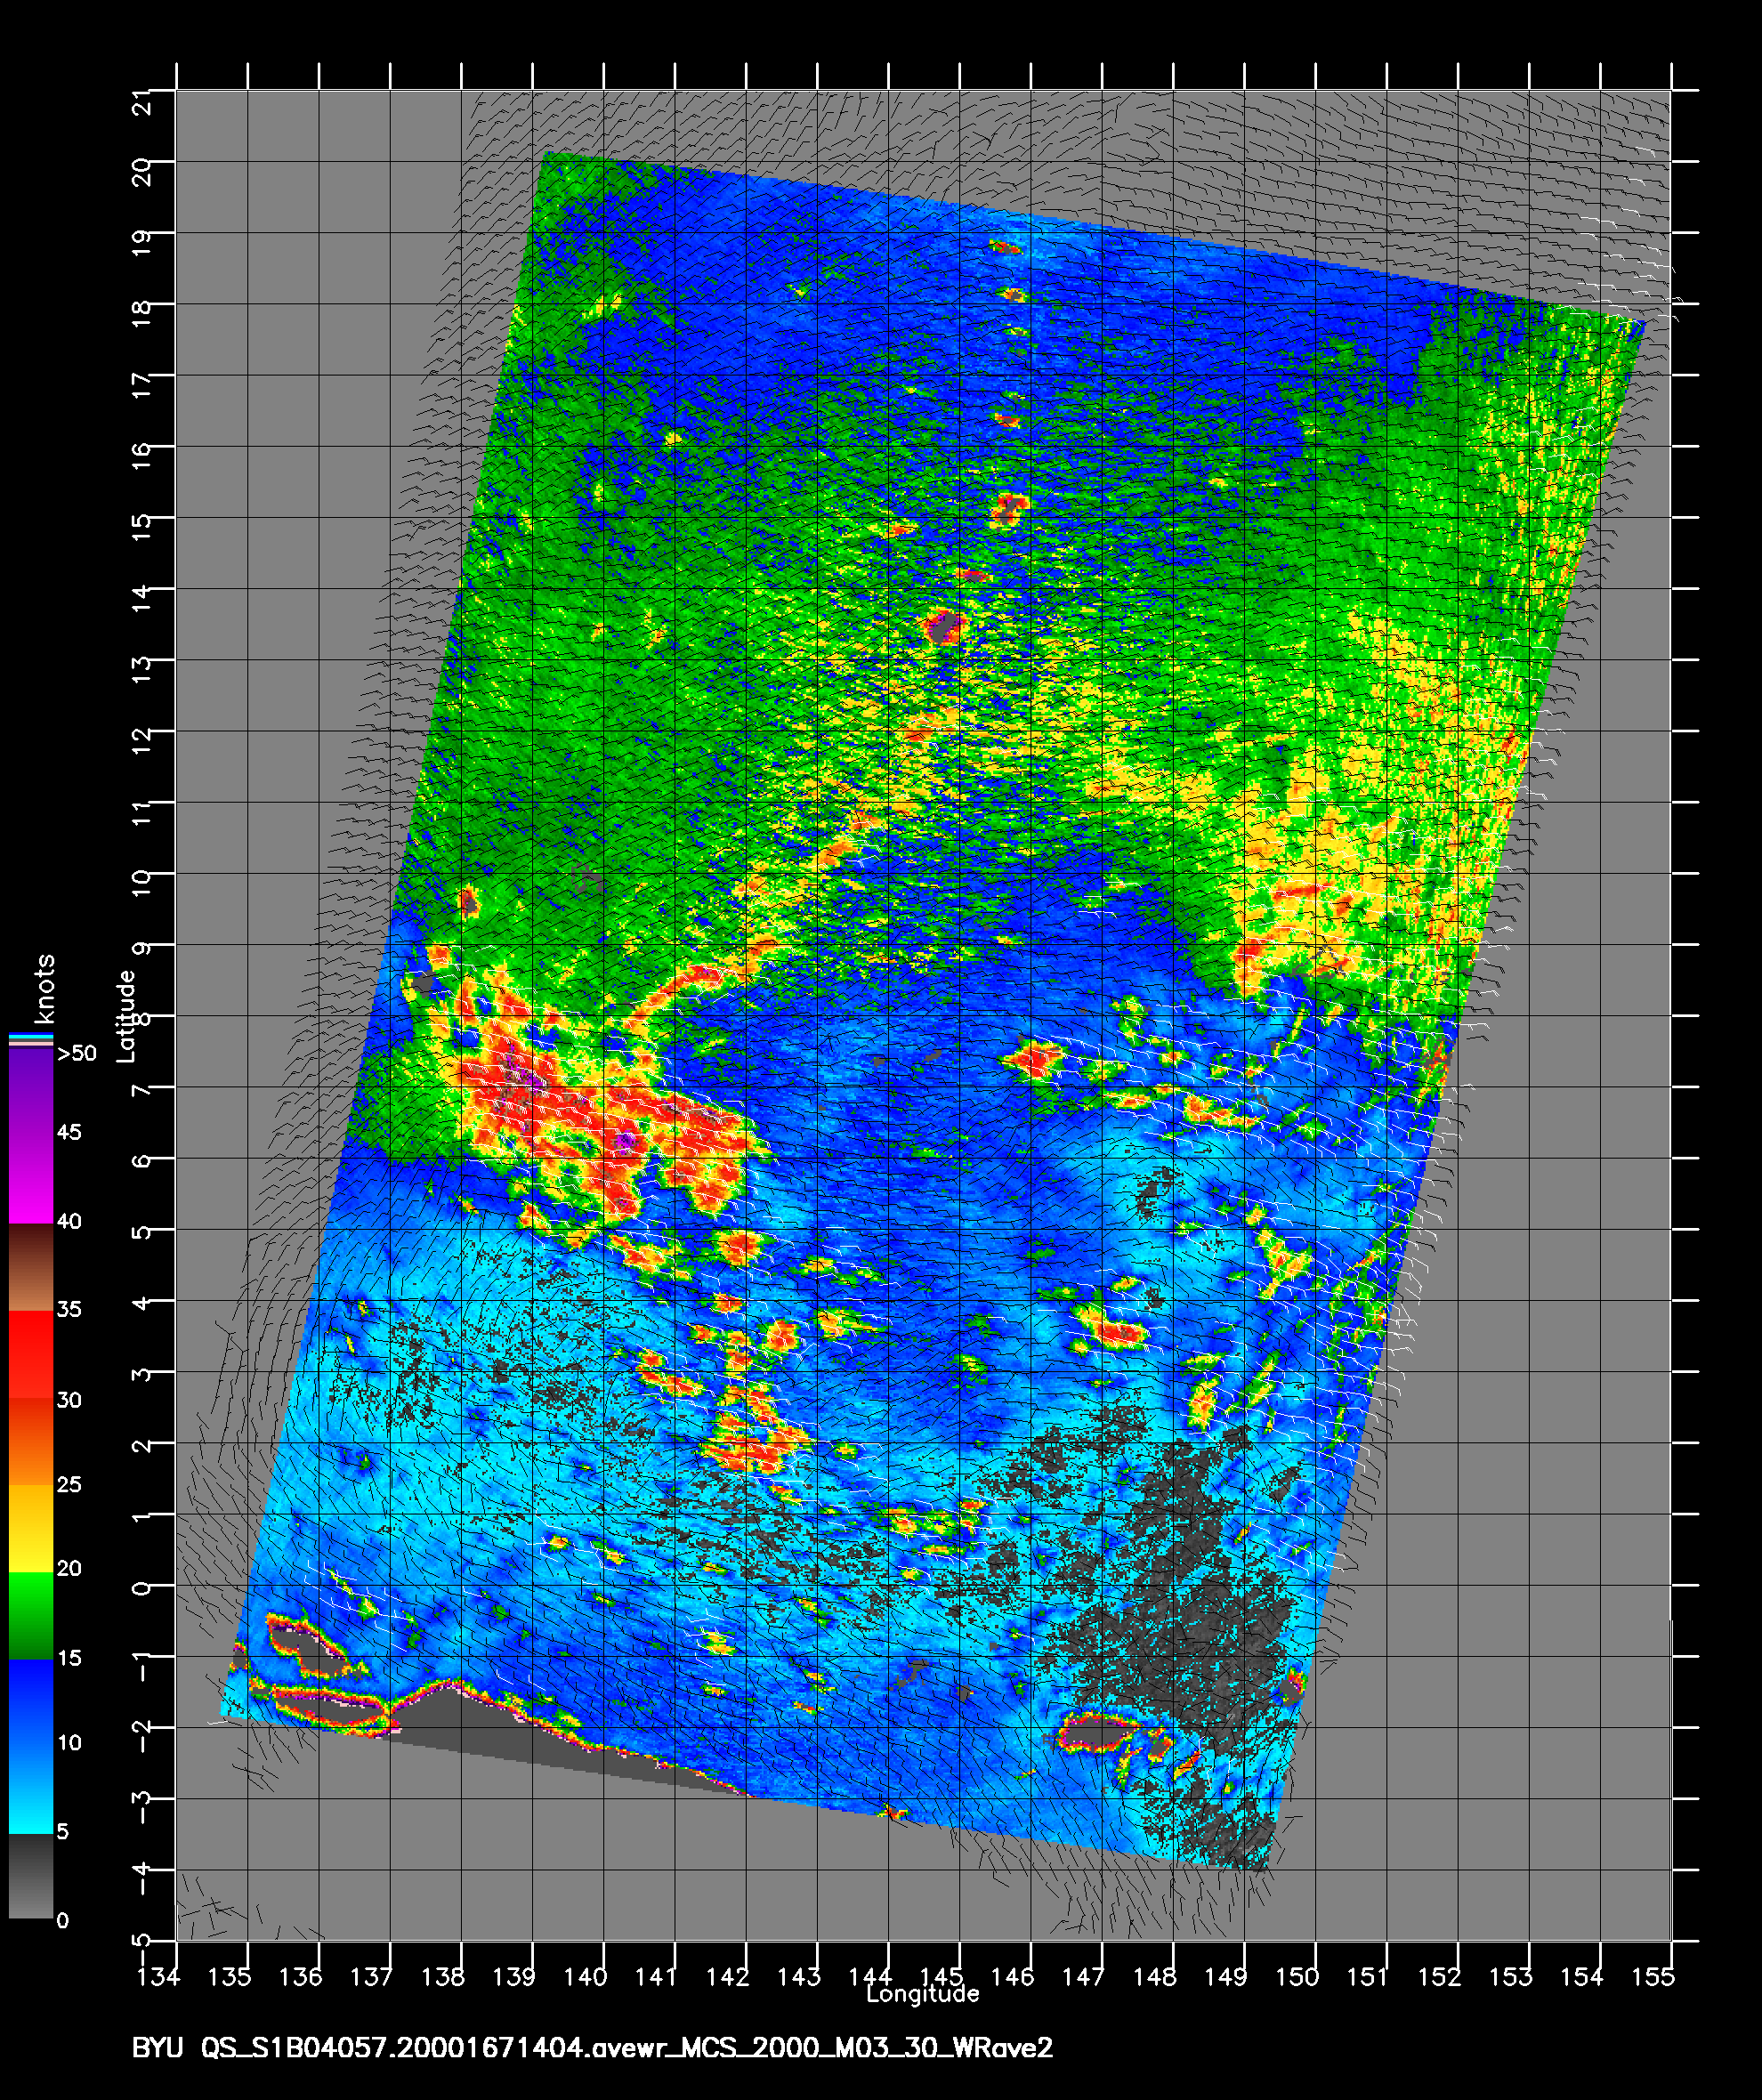Click the 45 knots colorbar label
Viewport: 1762px width, 2100px height.
(69, 1132)
